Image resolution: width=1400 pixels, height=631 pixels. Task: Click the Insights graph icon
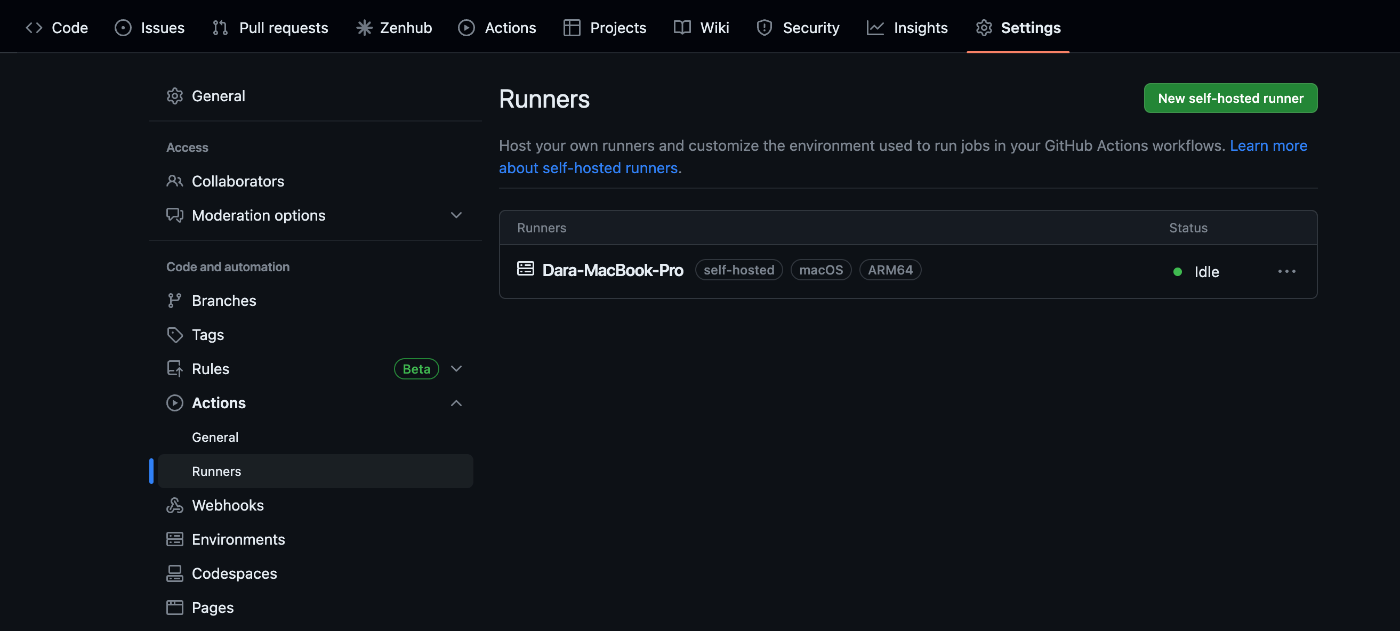pos(875,28)
